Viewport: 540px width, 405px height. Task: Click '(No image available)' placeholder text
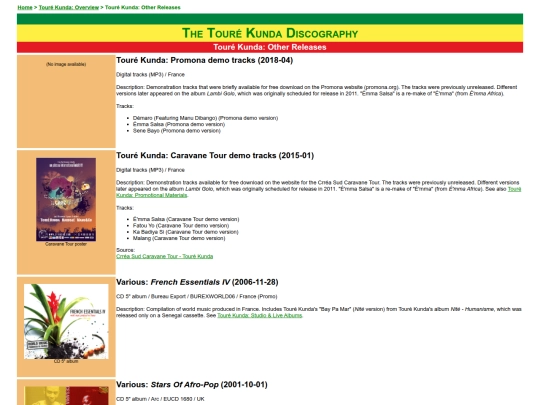tap(66, 64)
